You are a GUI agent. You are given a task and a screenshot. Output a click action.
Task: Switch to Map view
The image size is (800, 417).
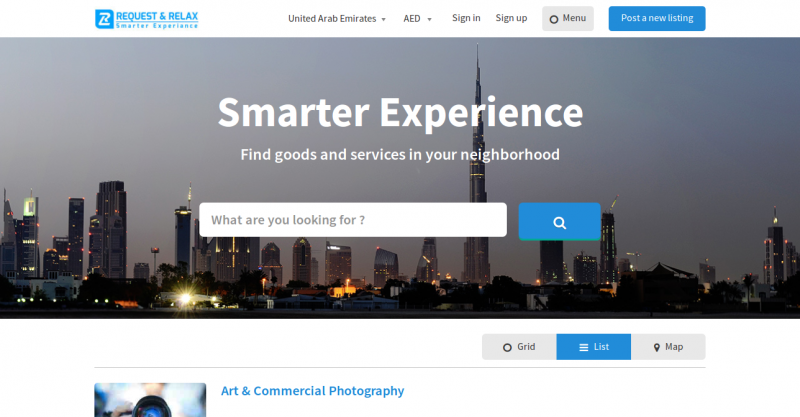pos(668,347)
